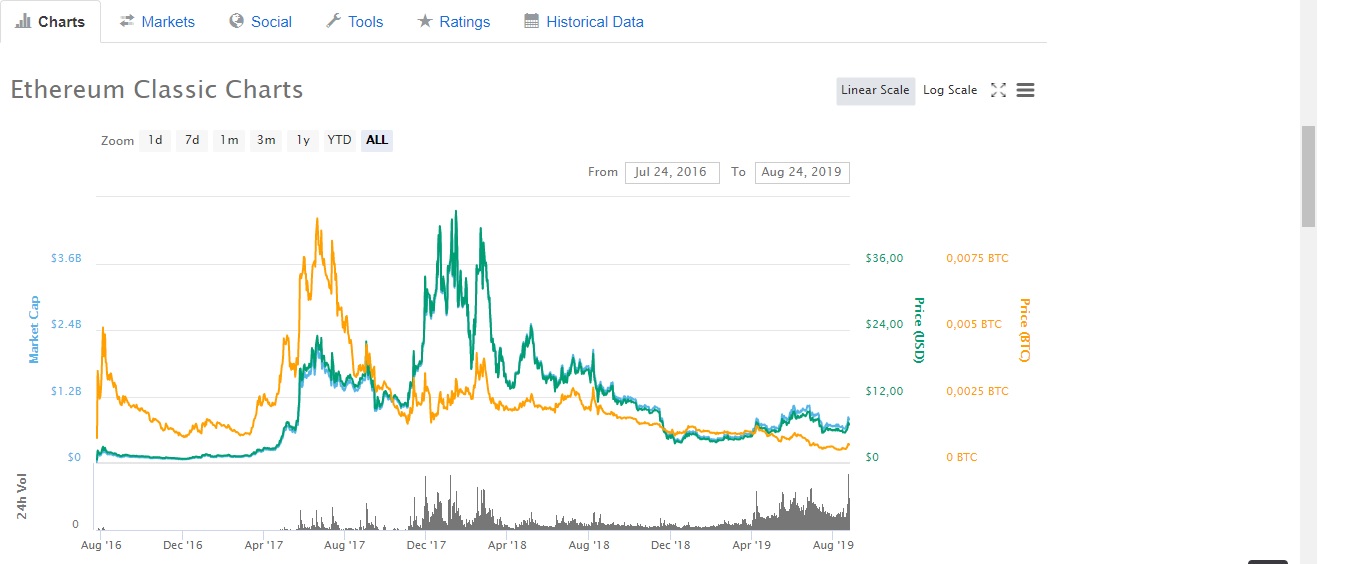Open the From date field
The height and width of the screenshot is (564, 1366).
(x=671, y=172)
